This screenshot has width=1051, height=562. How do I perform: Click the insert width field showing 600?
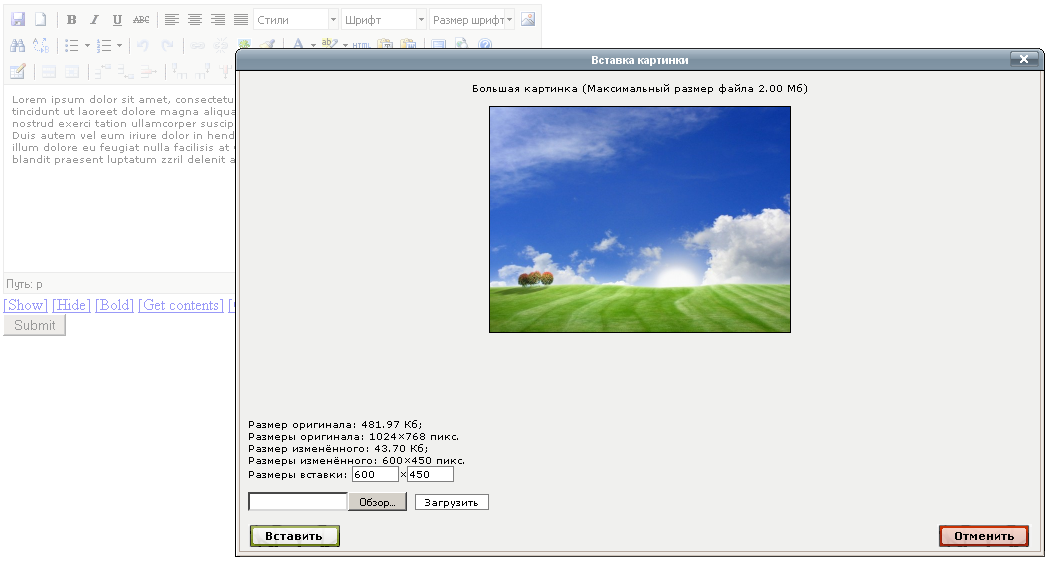click(x=375, y=474)
